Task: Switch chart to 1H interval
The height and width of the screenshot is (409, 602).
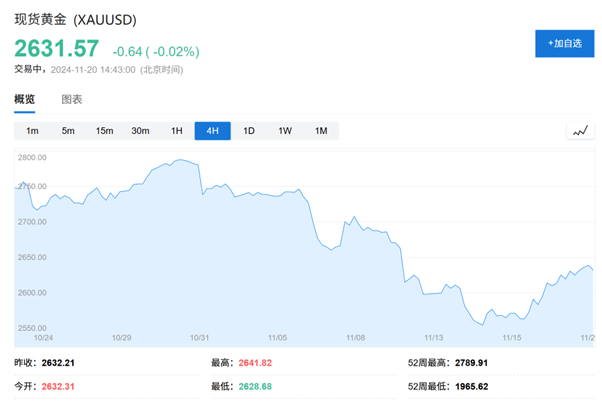Action: tap(176, 131)
